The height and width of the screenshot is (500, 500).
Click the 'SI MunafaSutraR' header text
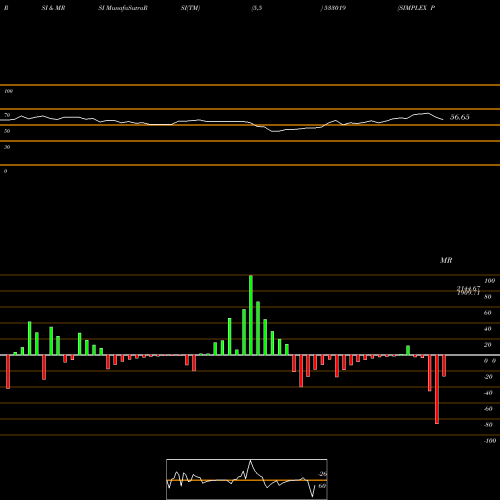123,8
